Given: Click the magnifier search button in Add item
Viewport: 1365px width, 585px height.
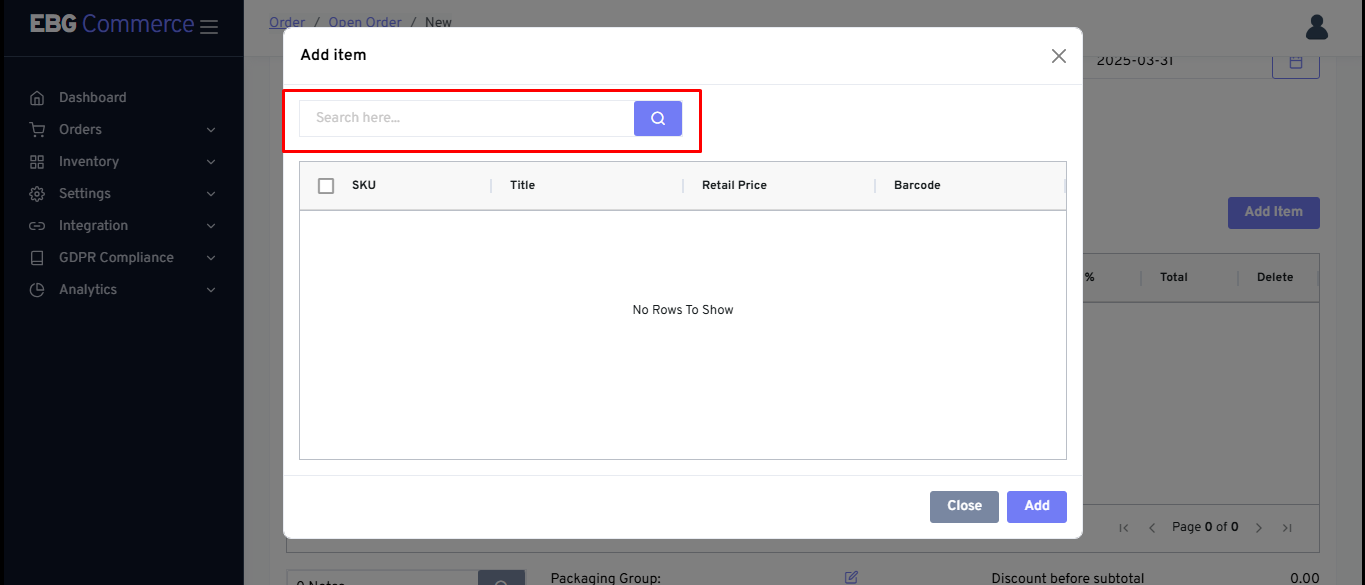Looking at the screenshot, I should pyautogui.click(x=657, y=118).
